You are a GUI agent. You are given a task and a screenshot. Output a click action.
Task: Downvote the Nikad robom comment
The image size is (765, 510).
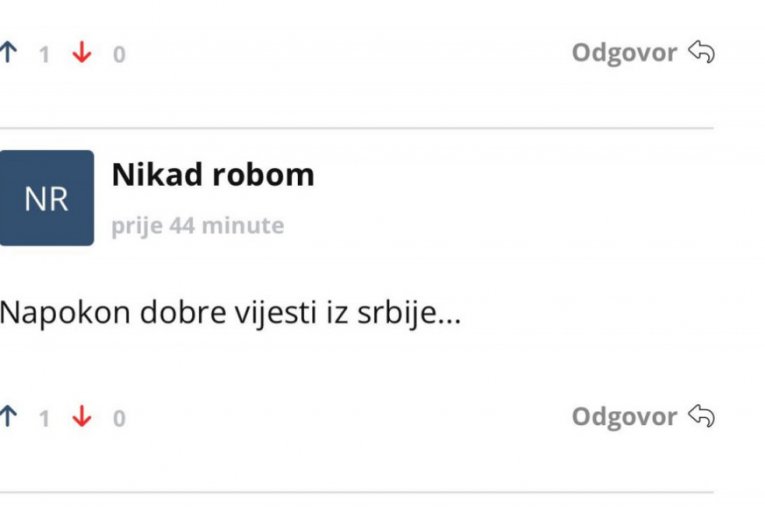(81, 416)
